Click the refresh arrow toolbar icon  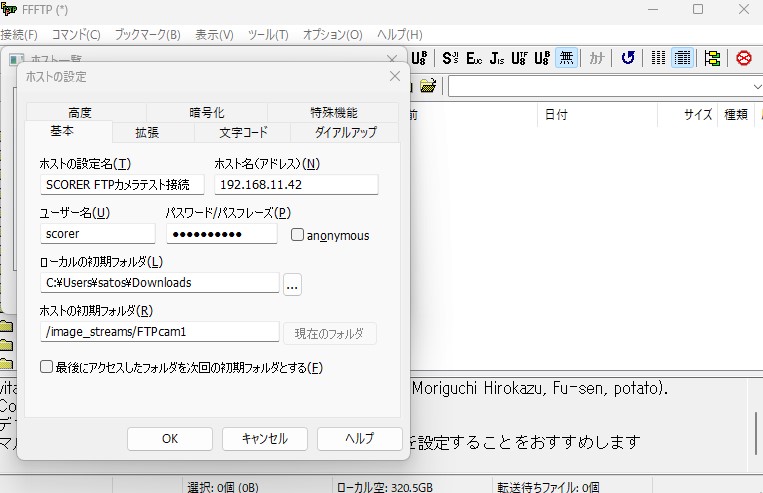pyautogui.click(x=628, y=58)
